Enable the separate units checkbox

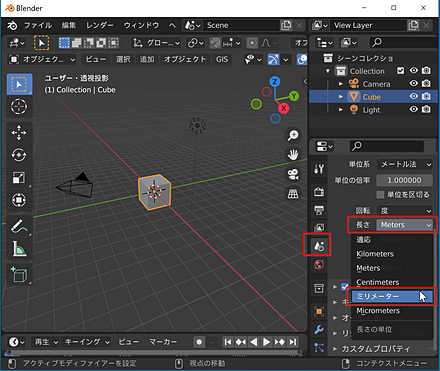pos(380,195)
